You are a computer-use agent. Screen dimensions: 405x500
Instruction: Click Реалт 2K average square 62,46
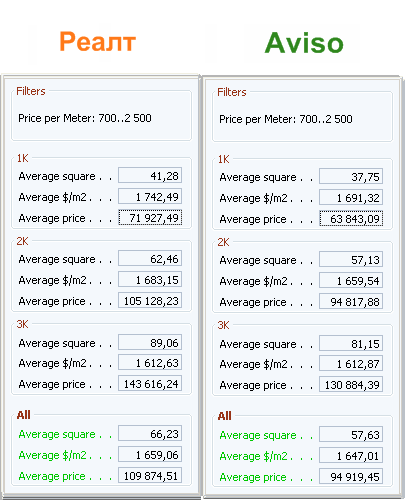[150, 258]
